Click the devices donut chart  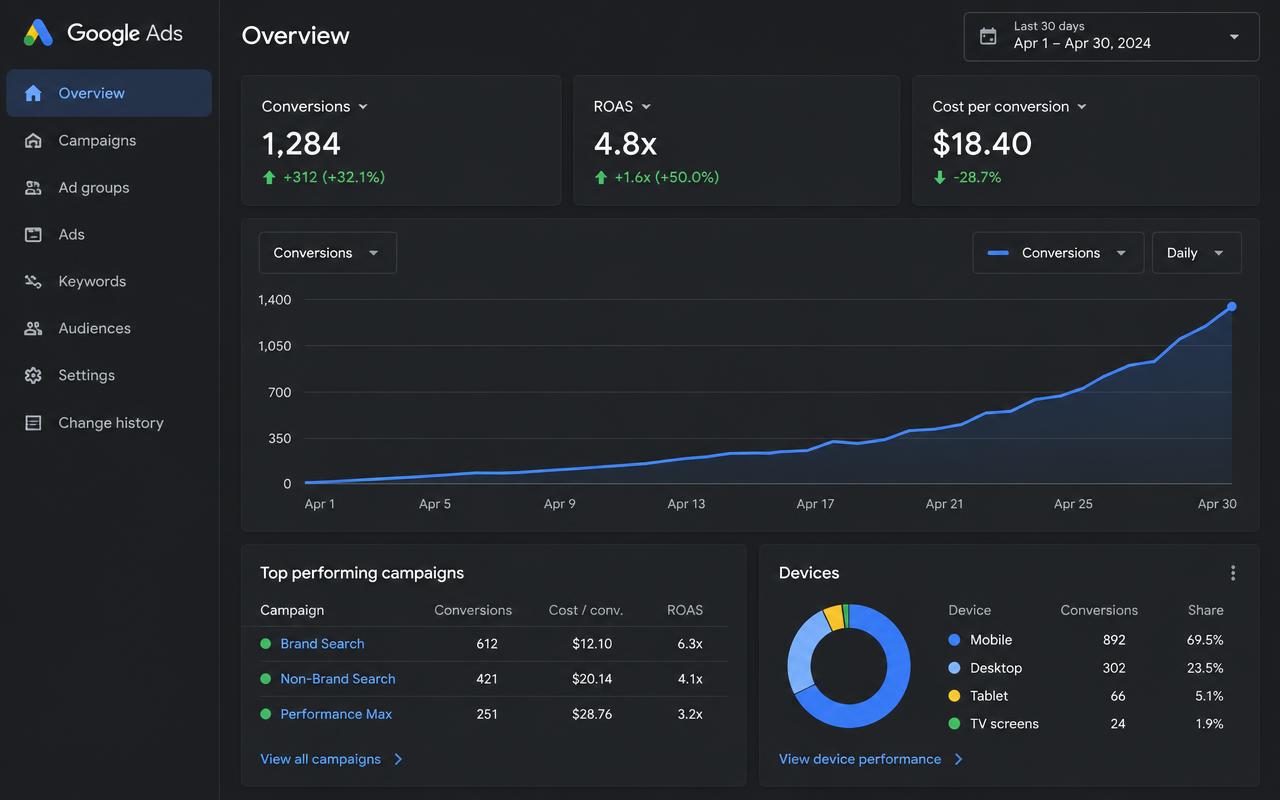point(849,666)
